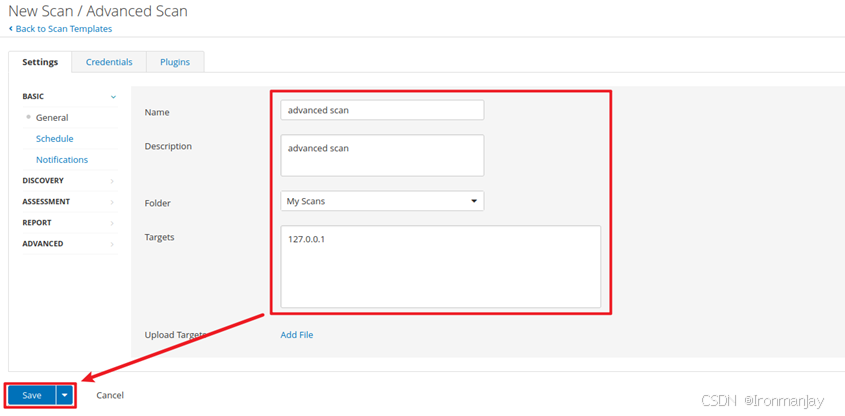Select General in the sidebar
Viewport: 845px width, 416px height.
pyautogui.click(x=52, y=117)
